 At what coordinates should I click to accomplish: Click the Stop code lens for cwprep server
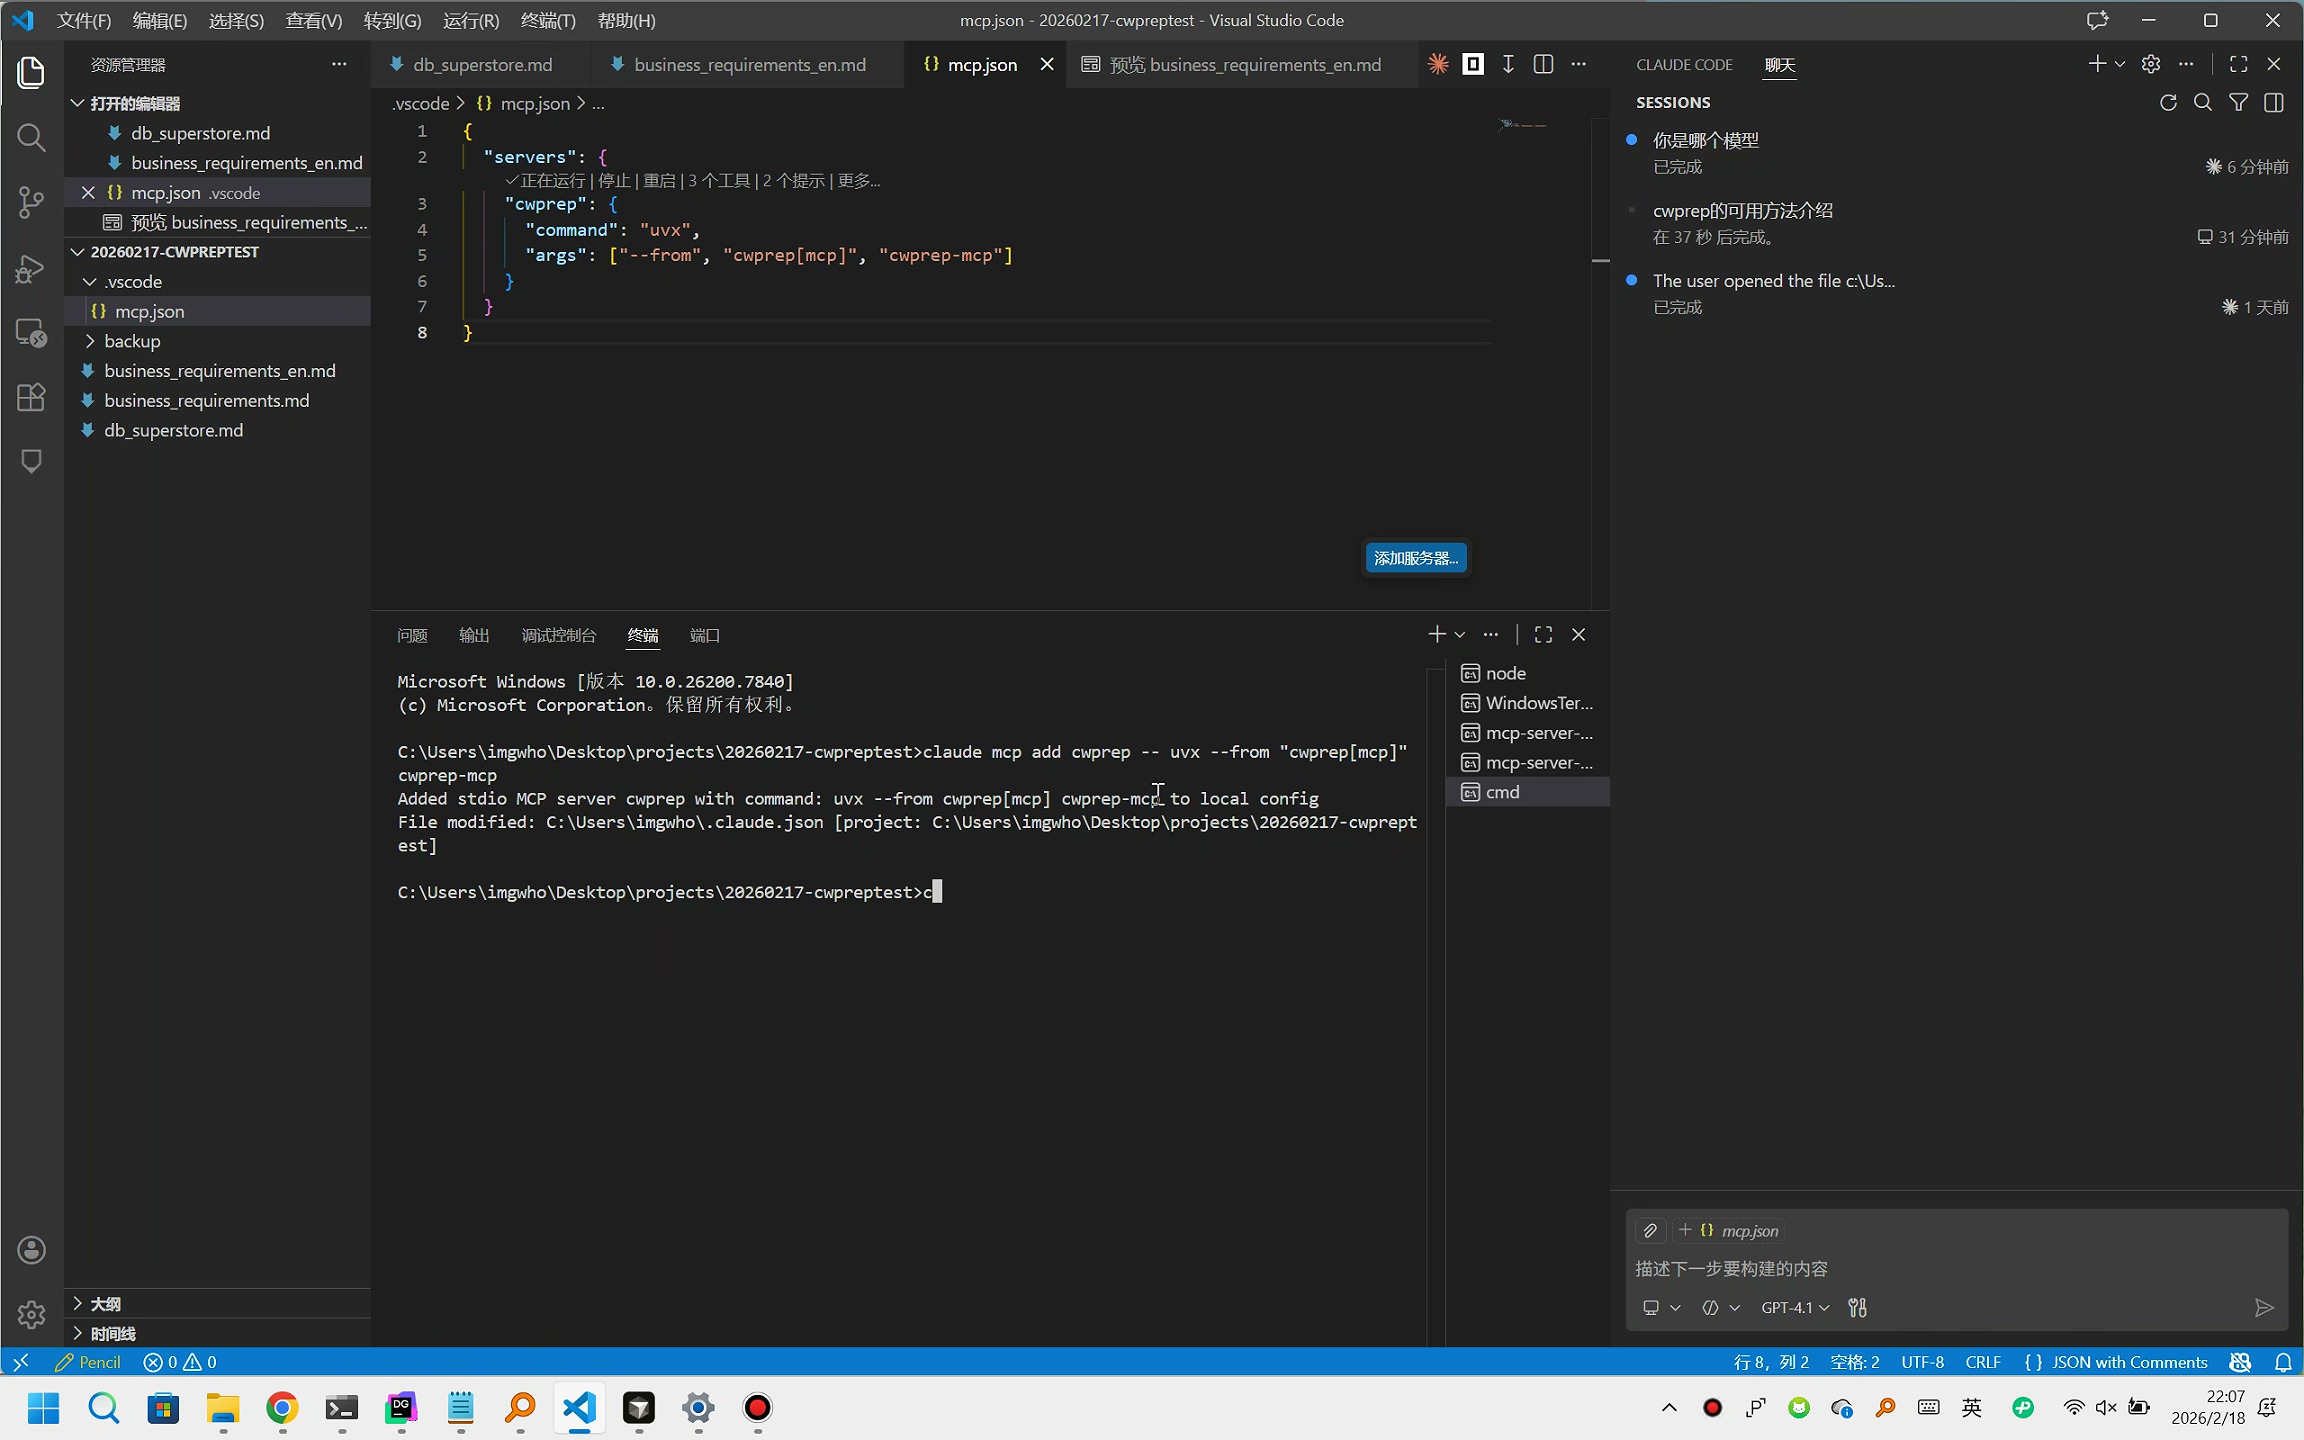[614, 181]
